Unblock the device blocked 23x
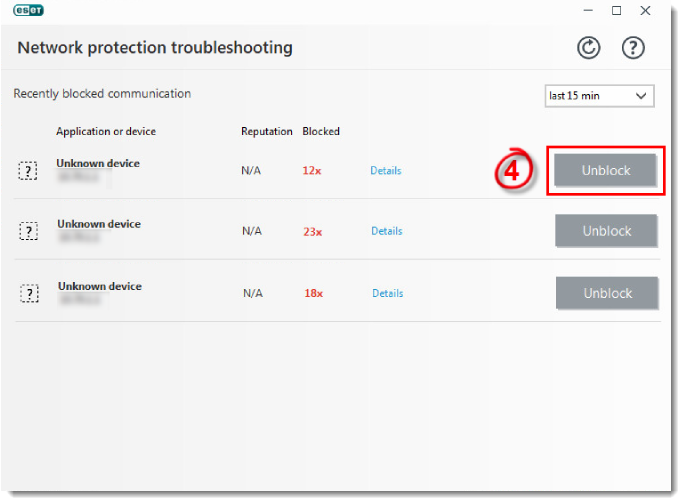 [606, 231]
